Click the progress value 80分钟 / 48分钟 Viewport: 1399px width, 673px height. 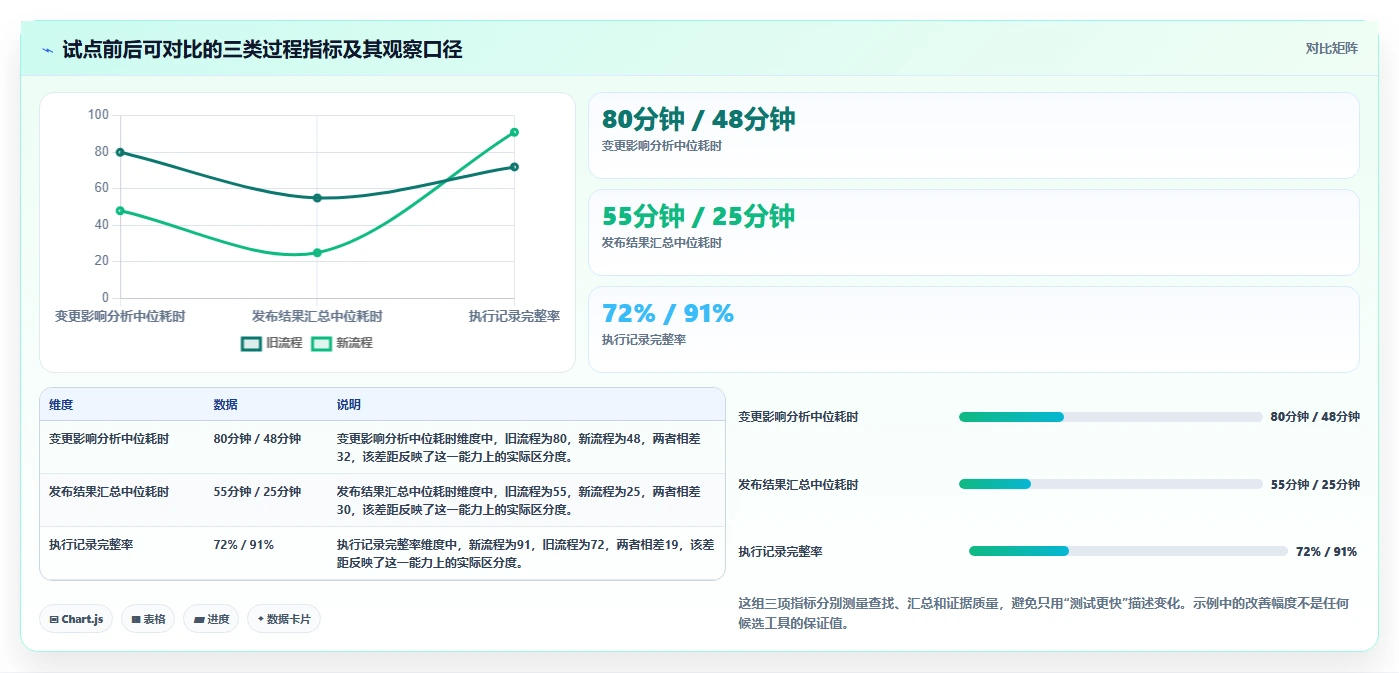[1315, 417]
